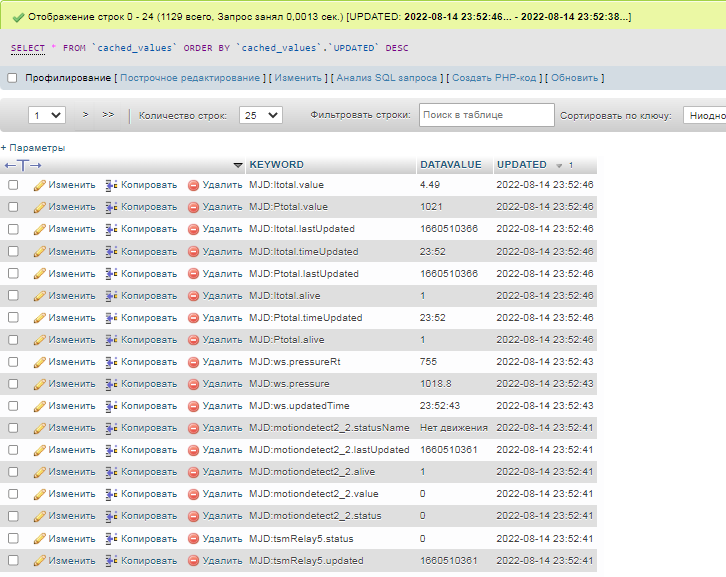The width and height of the screenshot is (726, 577).
Task: Tick the checkbox for MJD:Itotal.value row
Action: click(13, 185)
